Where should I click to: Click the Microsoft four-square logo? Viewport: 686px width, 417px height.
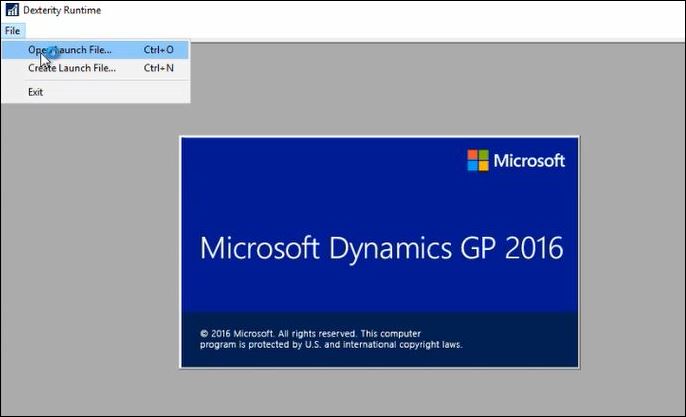(478, 160)
